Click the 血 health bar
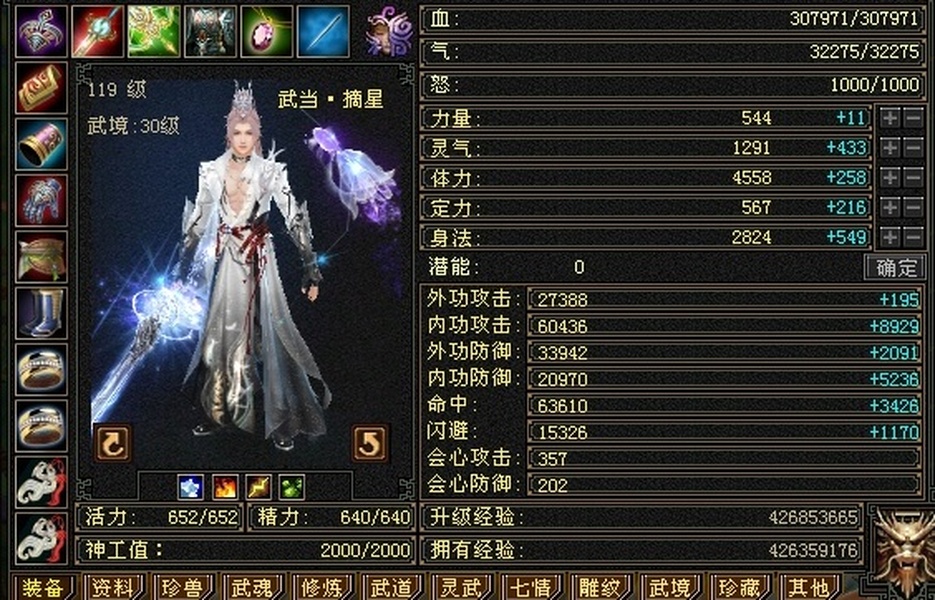This screenshot has height=600, width=935. [673, 19]
